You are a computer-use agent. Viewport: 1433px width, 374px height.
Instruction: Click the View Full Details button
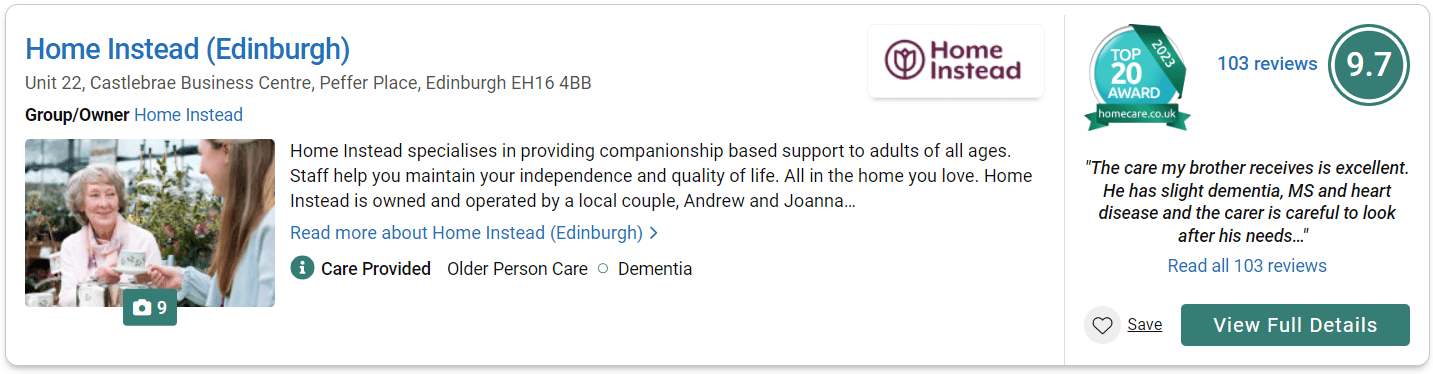(x=1295, y=325)
